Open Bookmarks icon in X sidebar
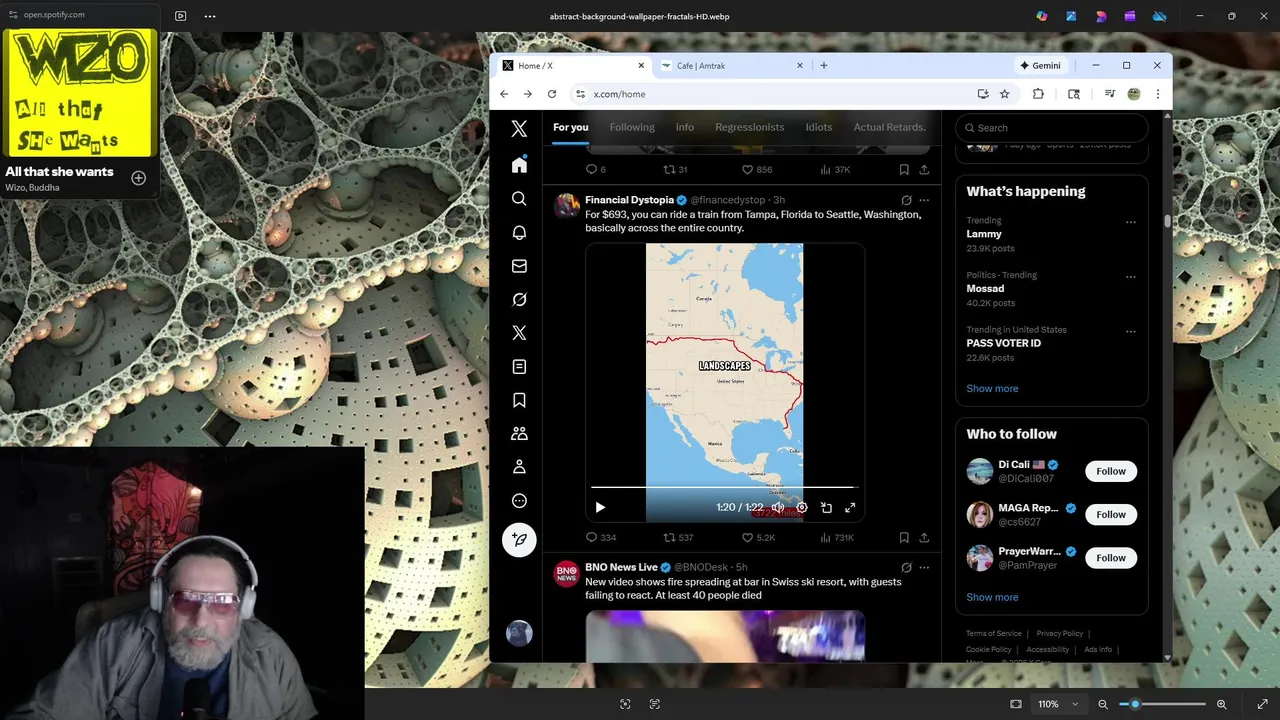The height and width of the screenshot is (720, 1280). pos(519,400)
